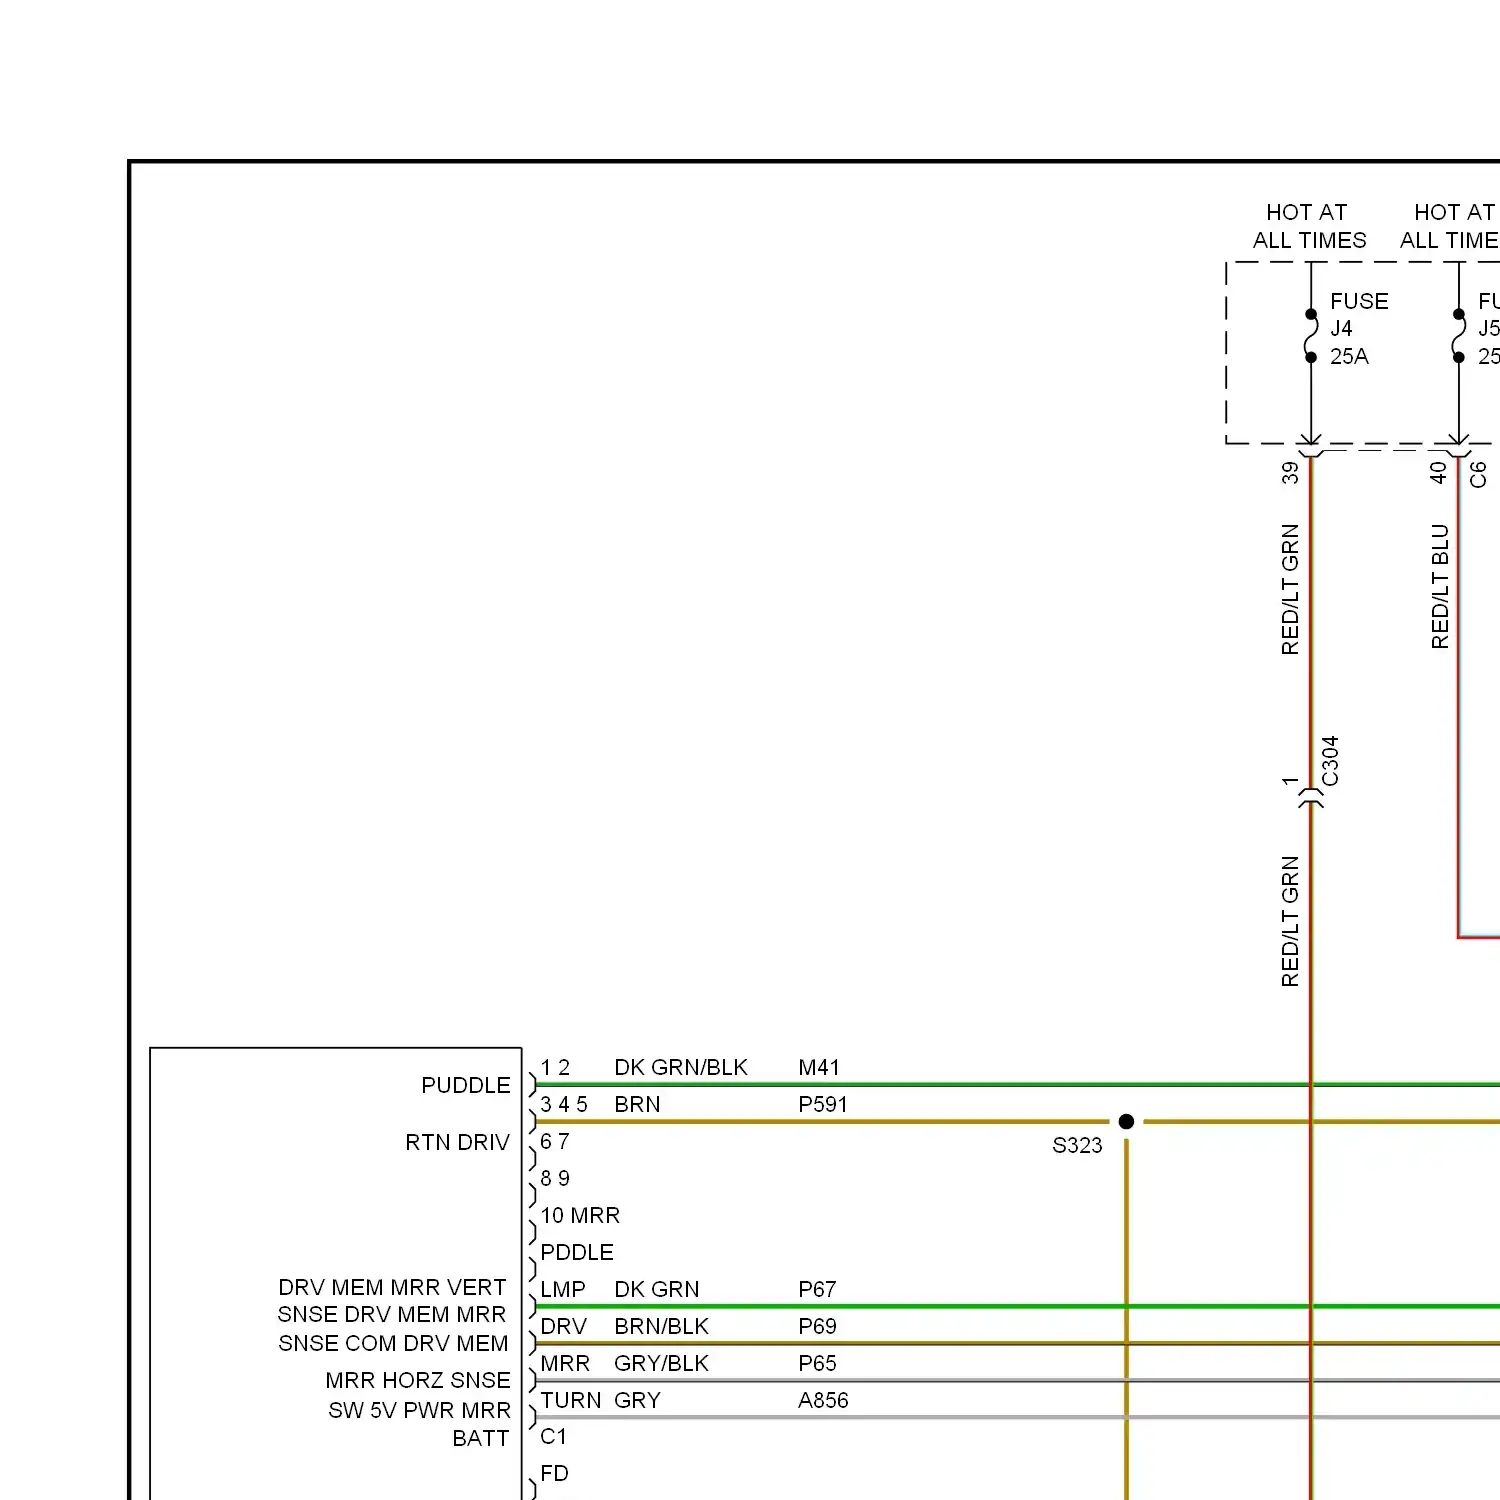
Task: Click the '10 MRR' pin text
Action: (580, 1216)
